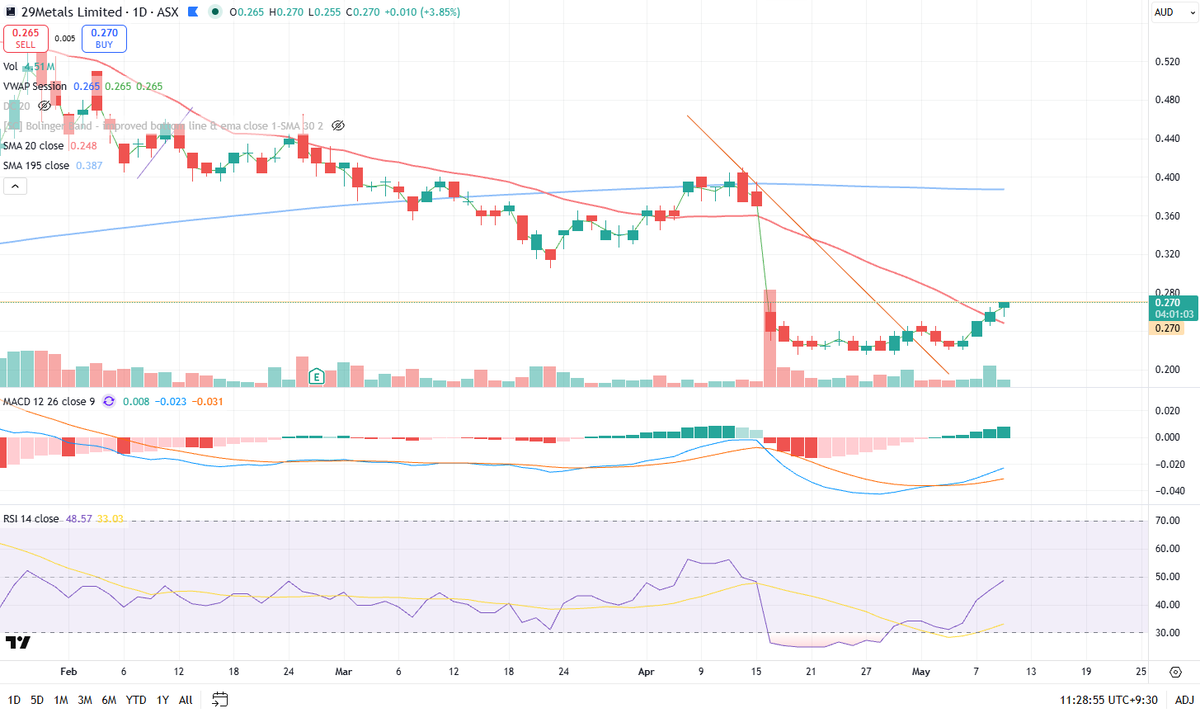Select the 1M time range

[x=62, y=699]
